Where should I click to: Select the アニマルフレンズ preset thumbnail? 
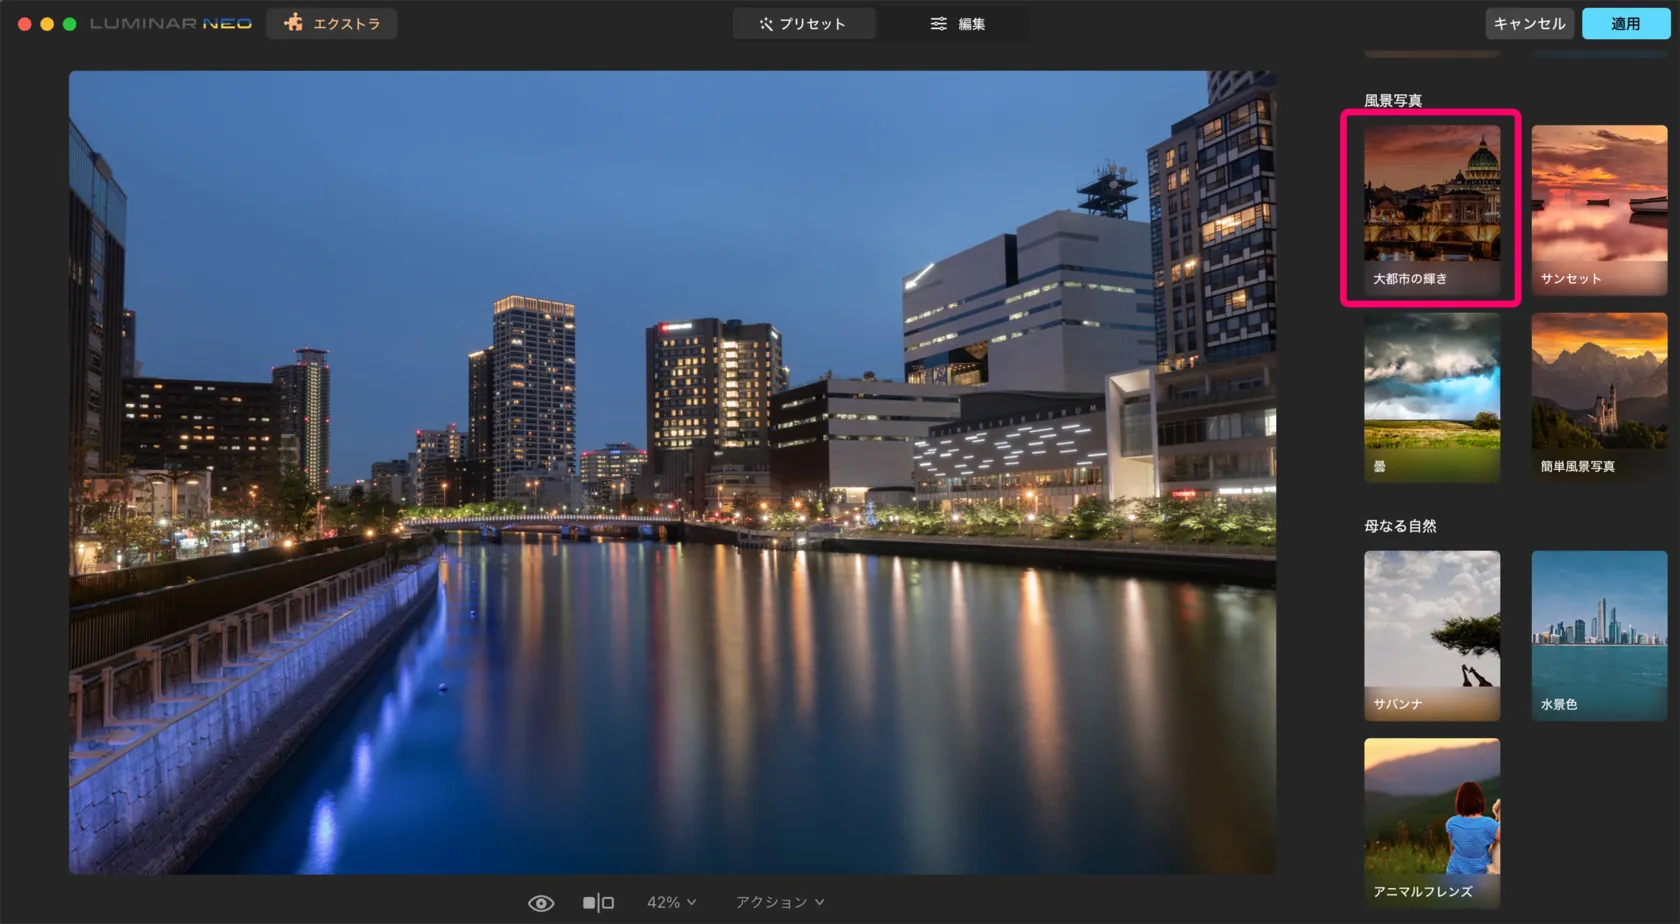tap(1431, 821)
